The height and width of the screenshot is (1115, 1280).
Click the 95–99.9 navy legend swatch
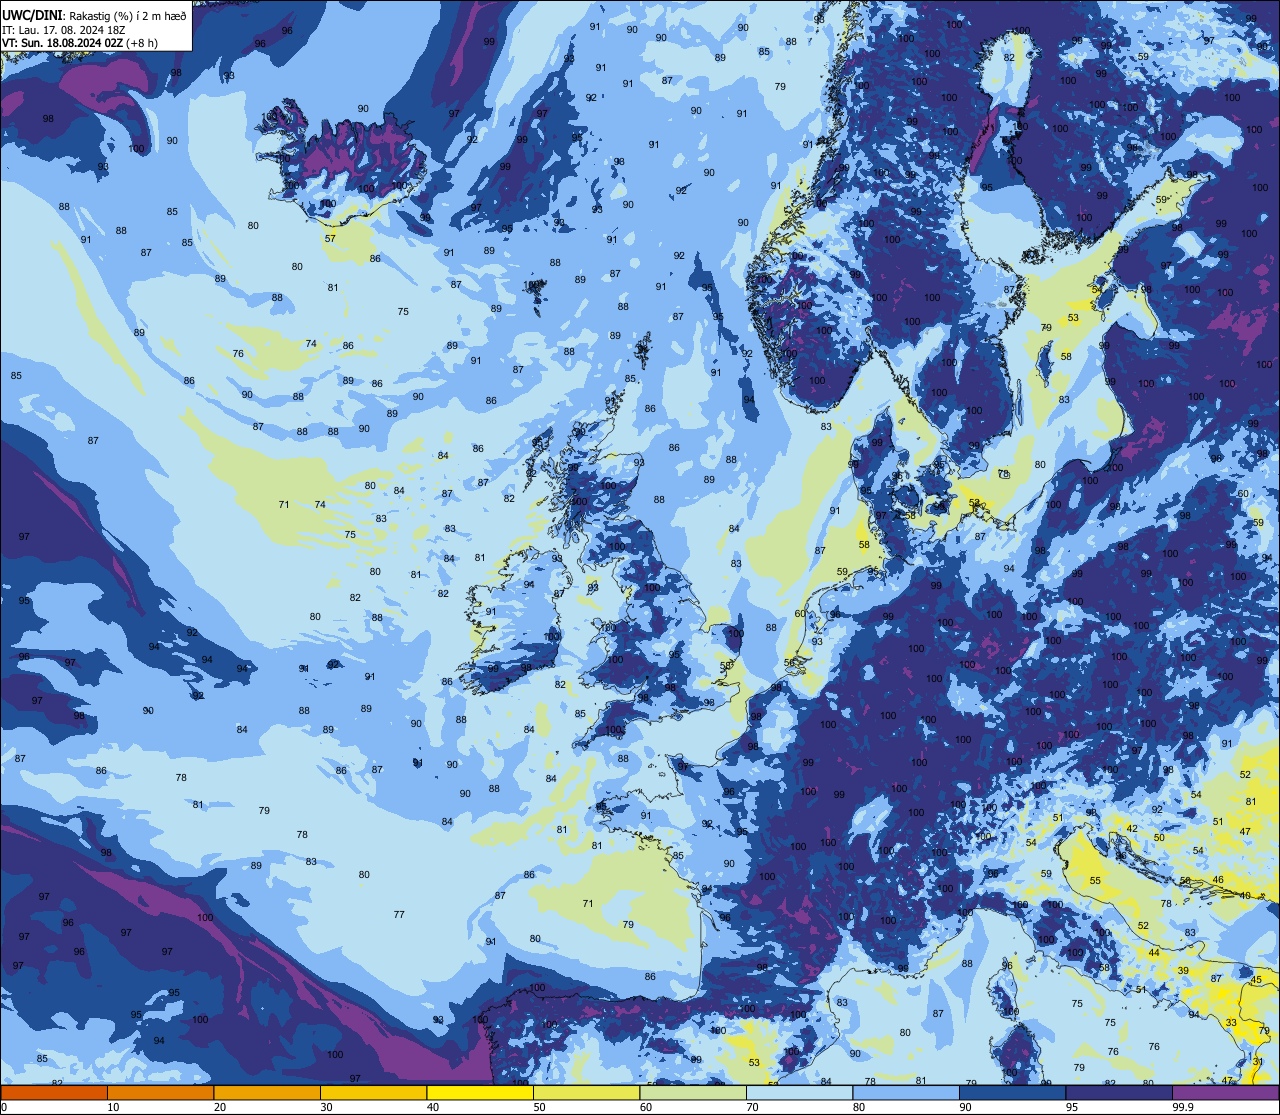pyautogui.click(x=1119, y=1092)
